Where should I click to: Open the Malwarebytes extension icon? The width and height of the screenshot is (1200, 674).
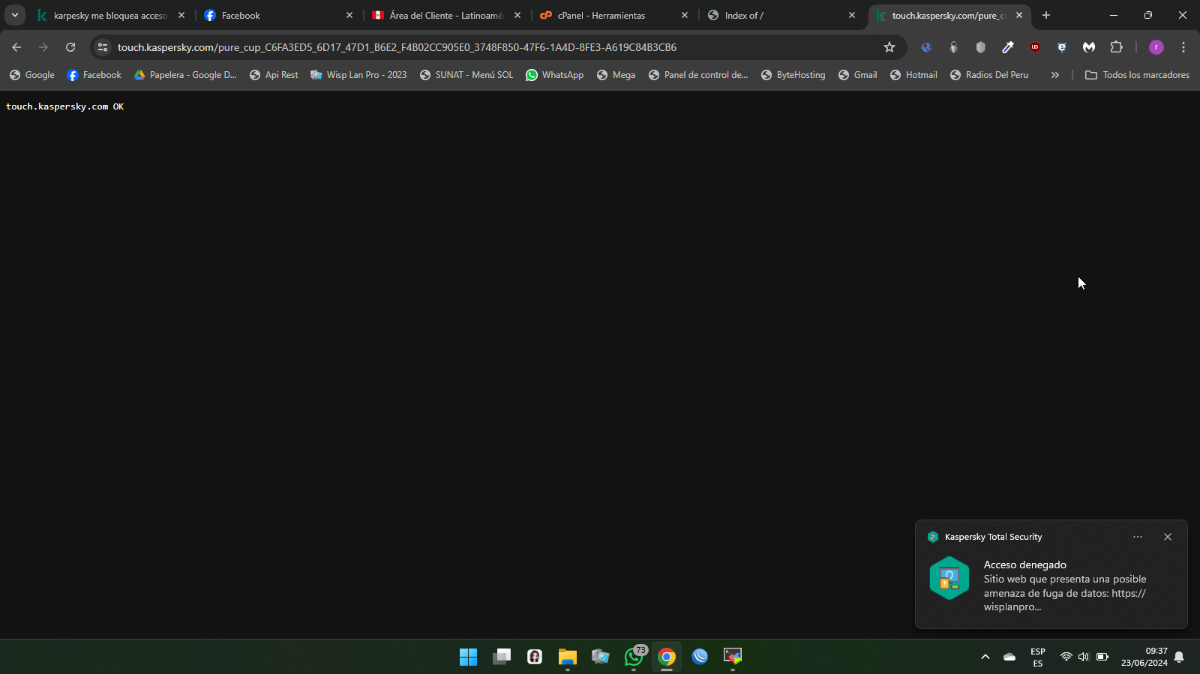tap(1089, 47)
